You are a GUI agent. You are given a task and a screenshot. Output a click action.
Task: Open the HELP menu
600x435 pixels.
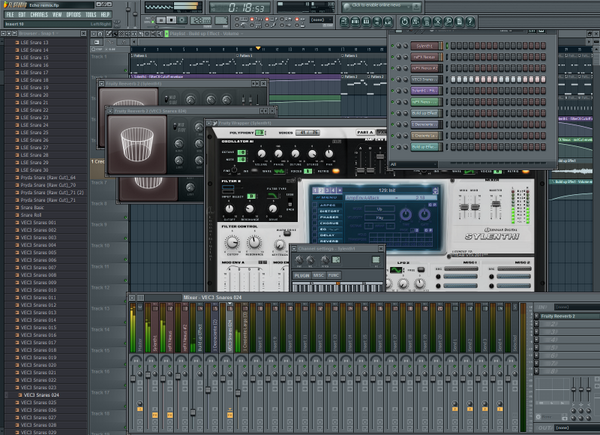pyautogui.click(x=105, y=15)
